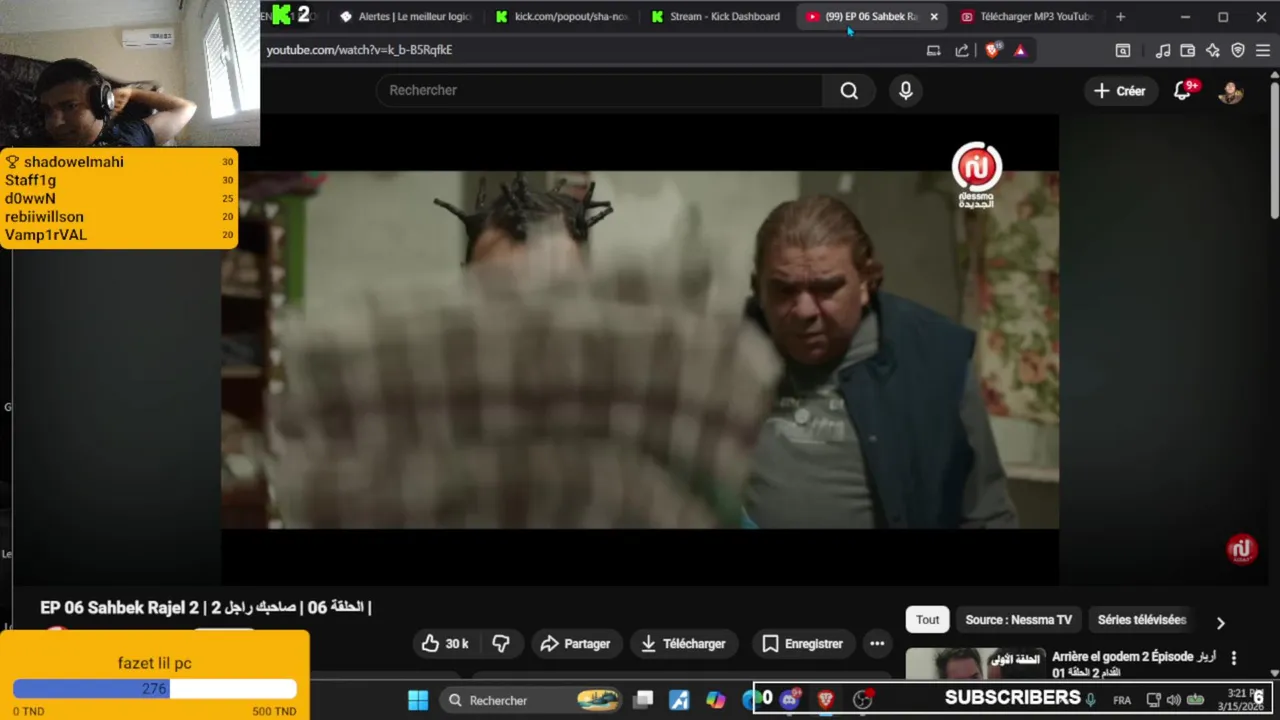The height and width of the screenshot is (720, 1280).
Task: Open options menu for Arrière el godem video
Action: pyautogui.click(x=1233, y=658)
